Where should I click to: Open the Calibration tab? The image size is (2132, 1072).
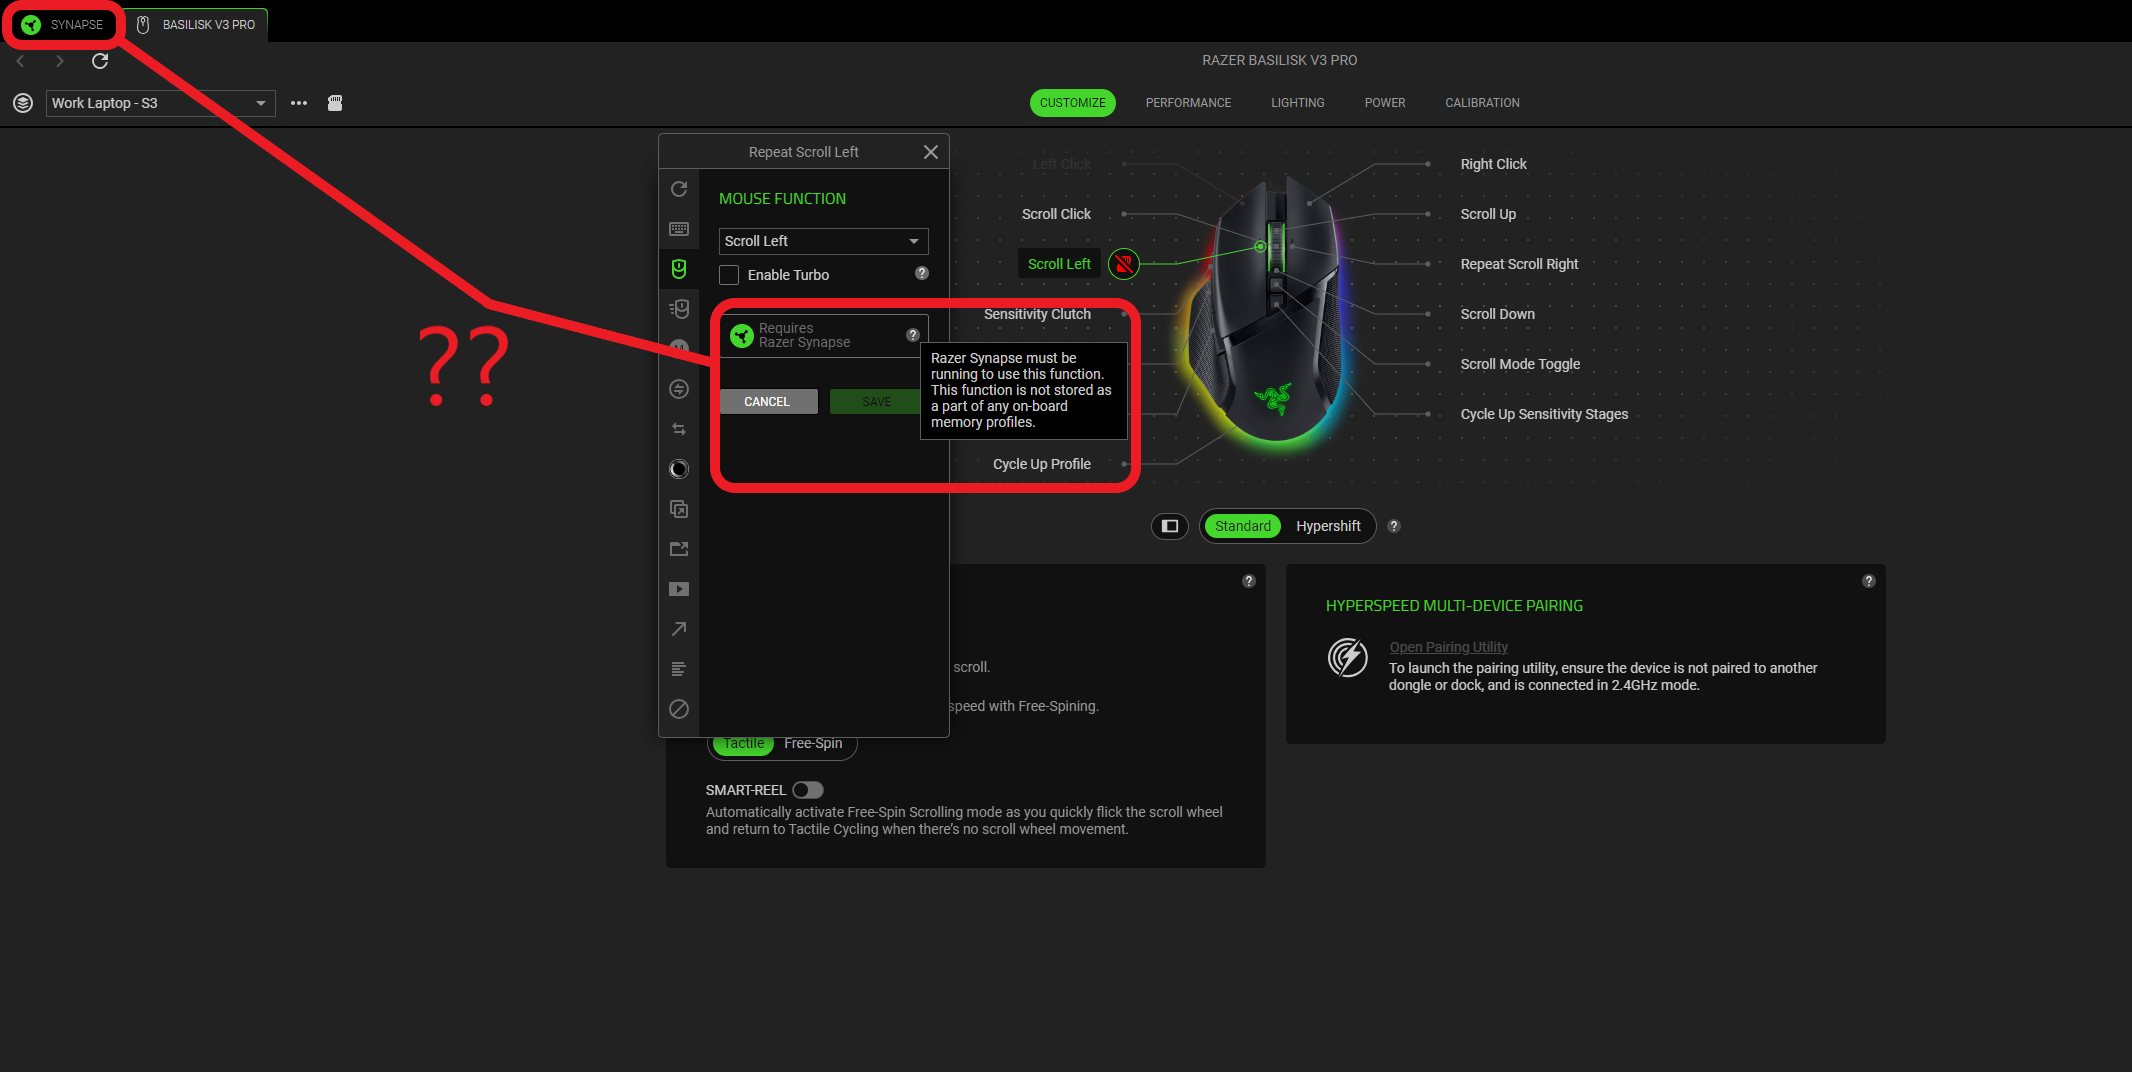click(1482, 103)
